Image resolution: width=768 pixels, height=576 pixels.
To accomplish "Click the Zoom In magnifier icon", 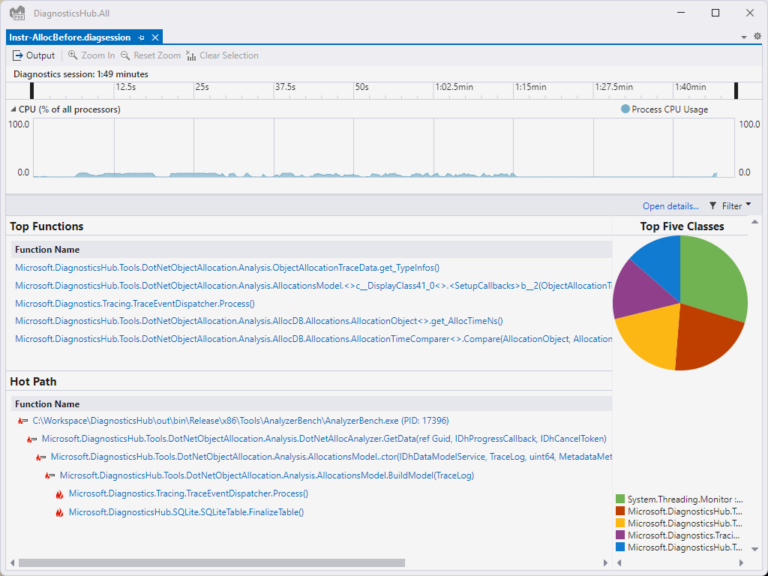I will [73, 56].
